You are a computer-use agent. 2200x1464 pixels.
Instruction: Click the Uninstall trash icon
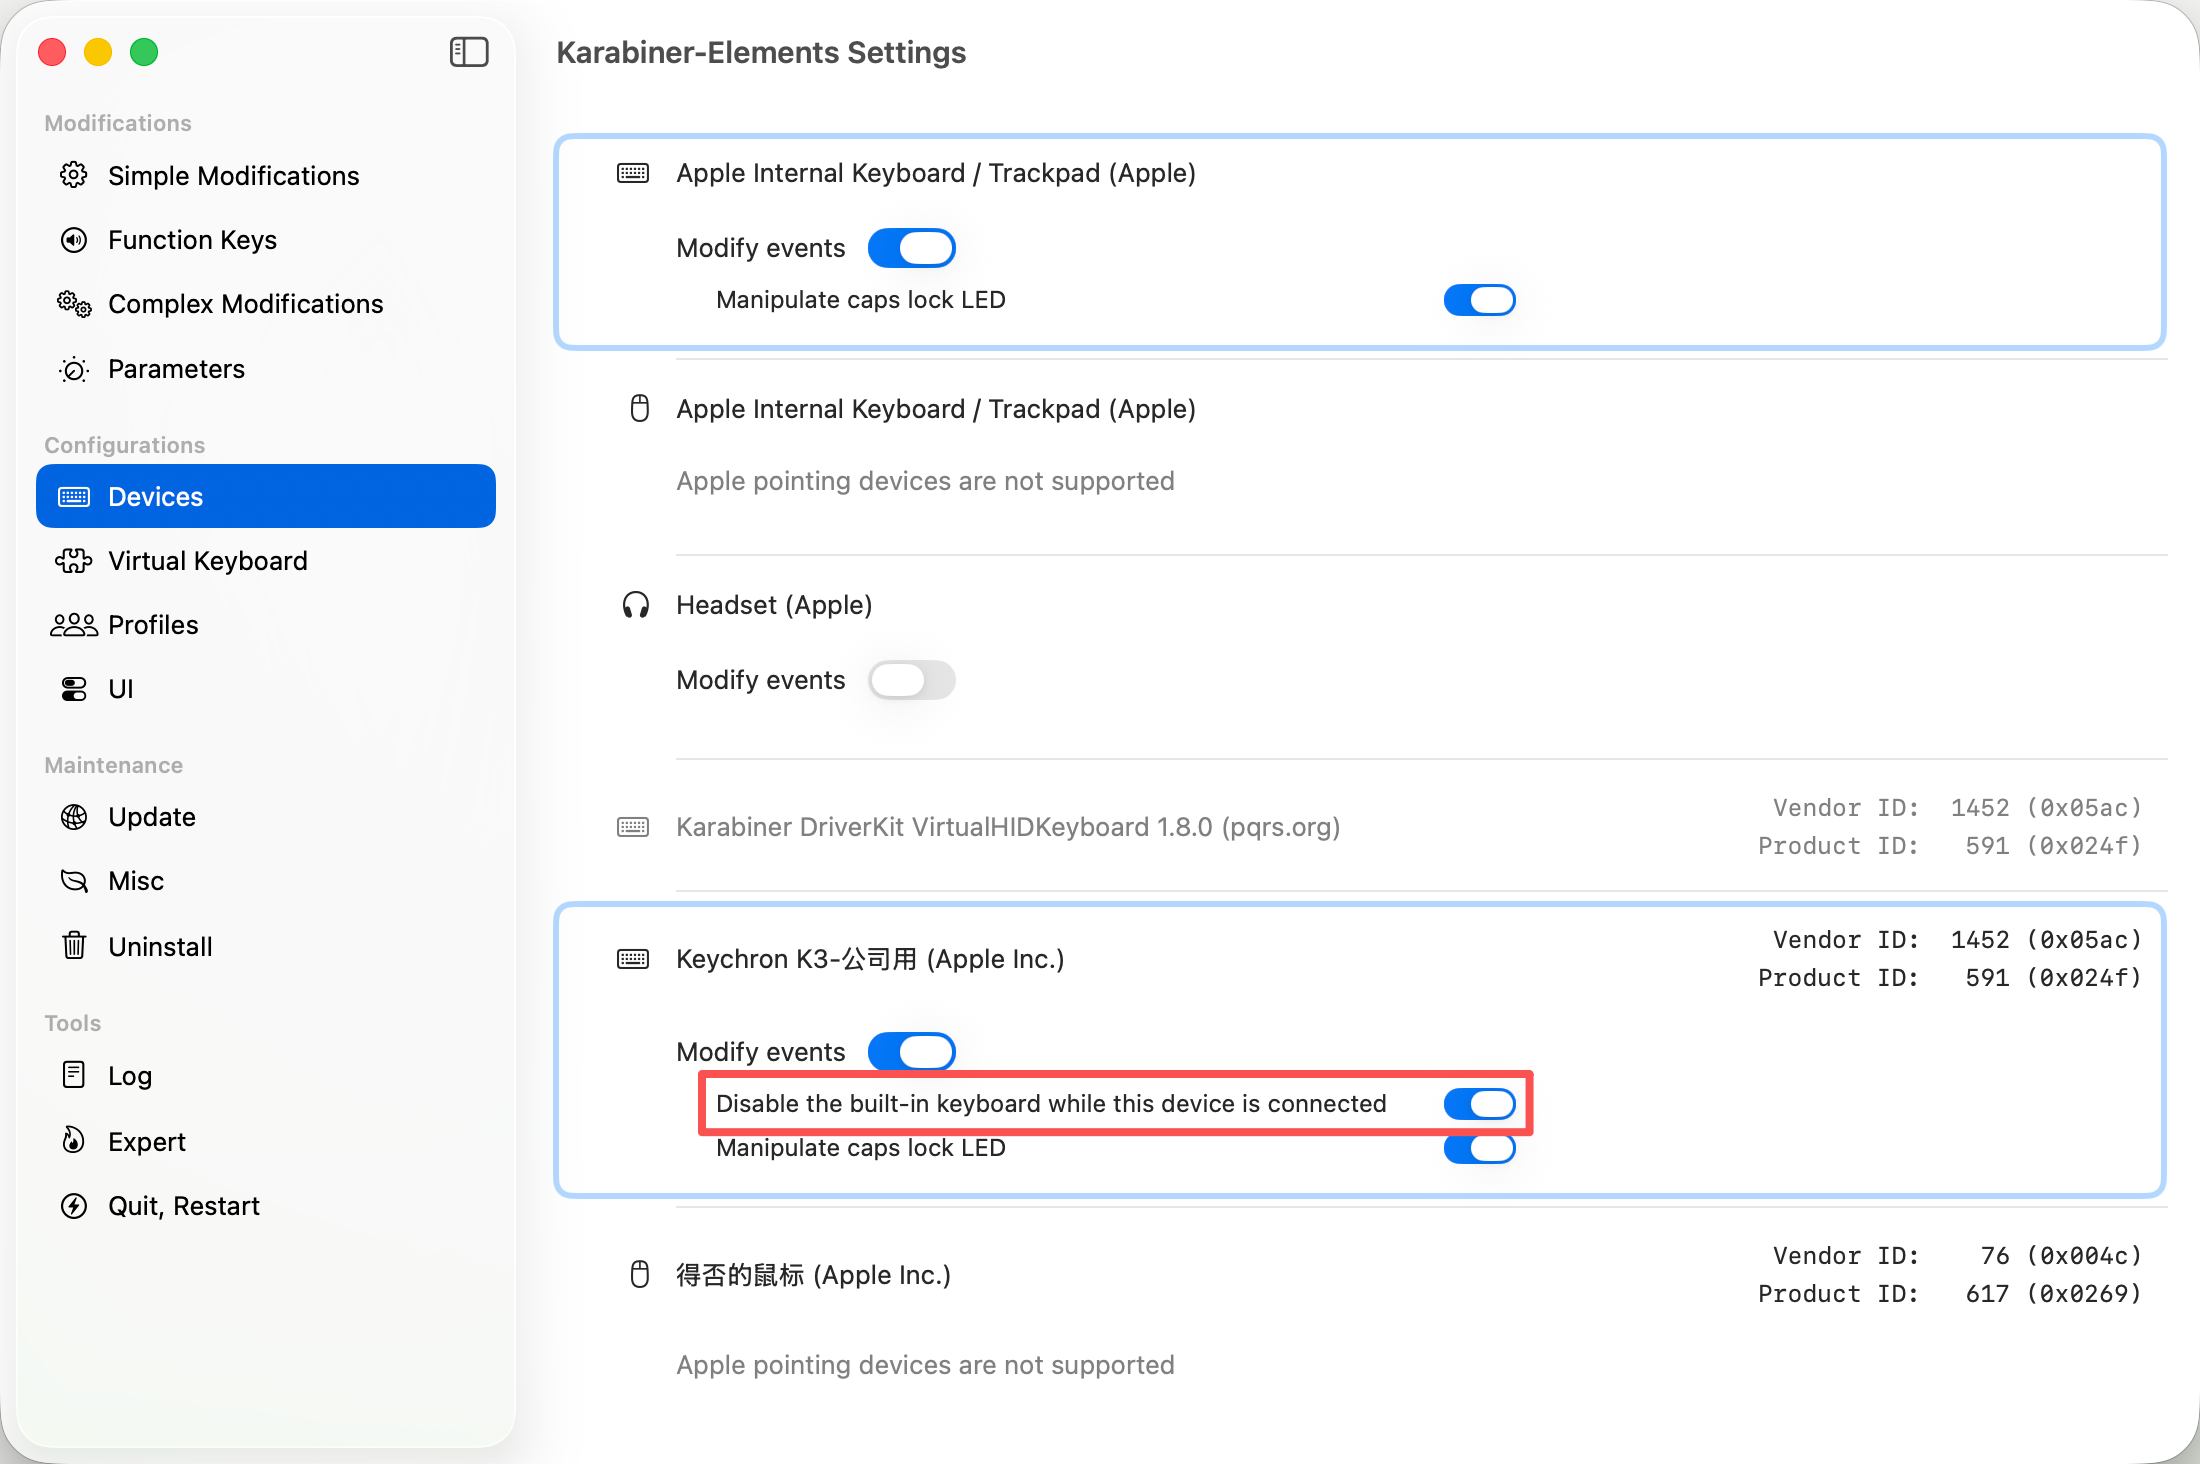tap(74, 946)
